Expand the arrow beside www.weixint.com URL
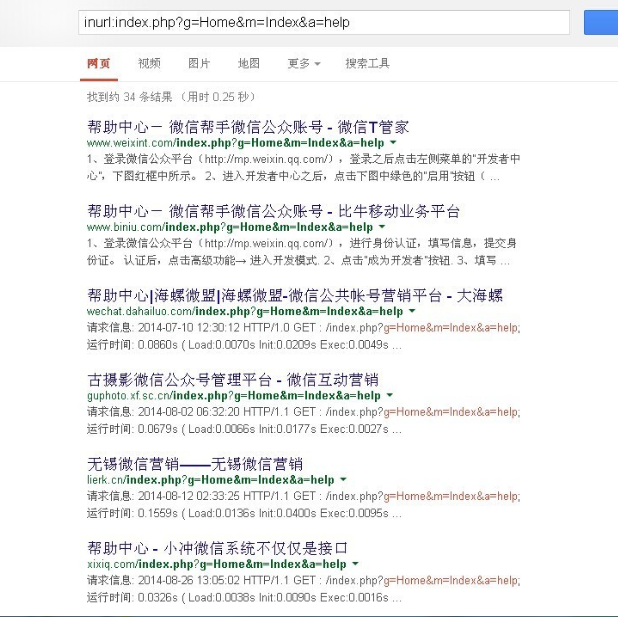 coord(393,142)
